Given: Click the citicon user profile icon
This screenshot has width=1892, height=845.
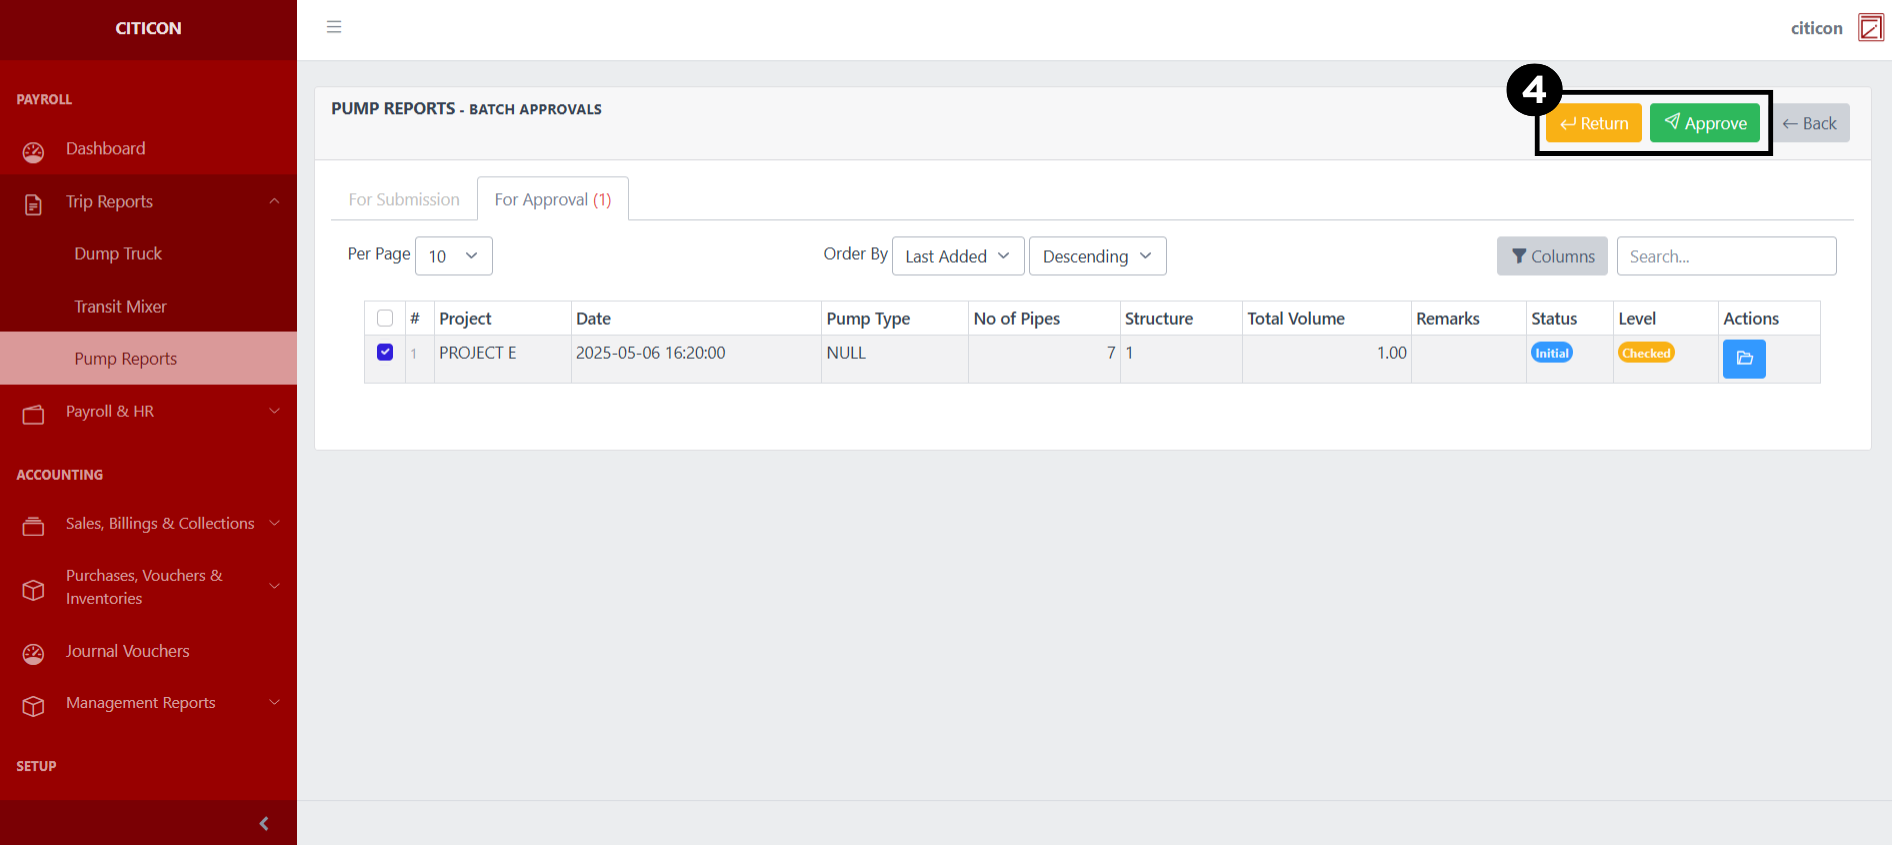Looking at the screenshot, I should (1870, 28).
